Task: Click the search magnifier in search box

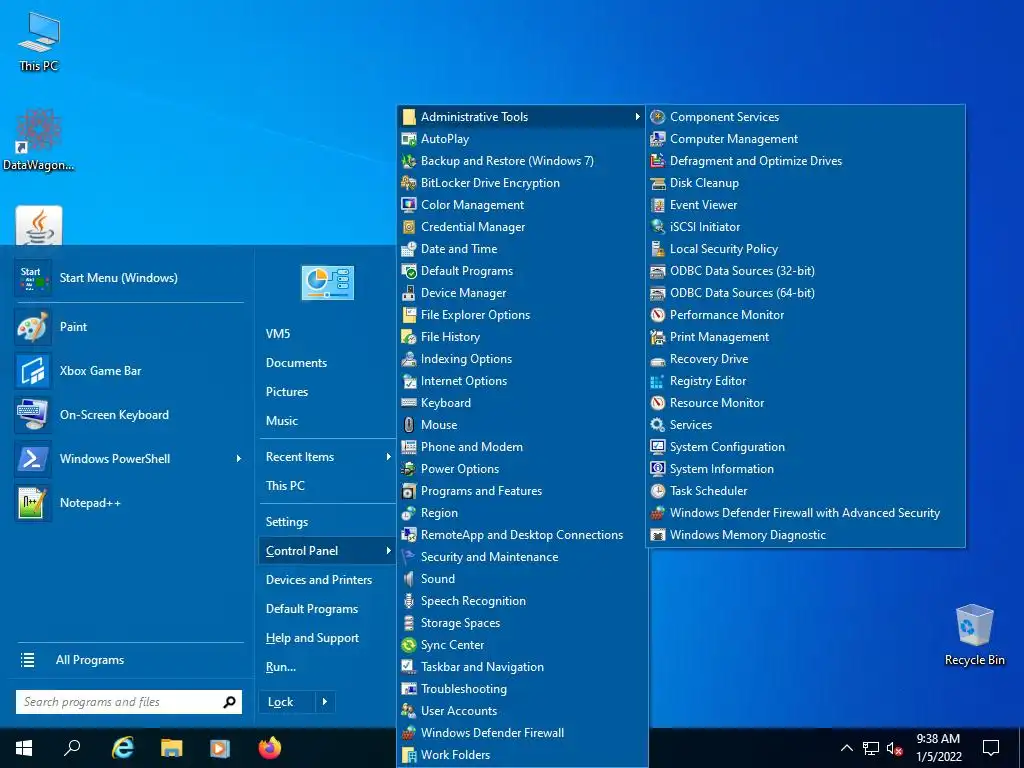Action: point(229,702)
